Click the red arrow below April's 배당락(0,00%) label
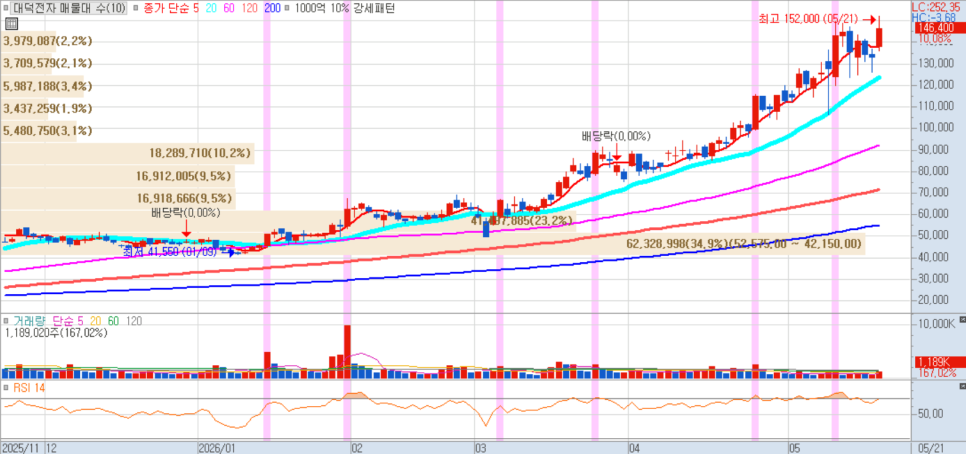 (616, 152)
